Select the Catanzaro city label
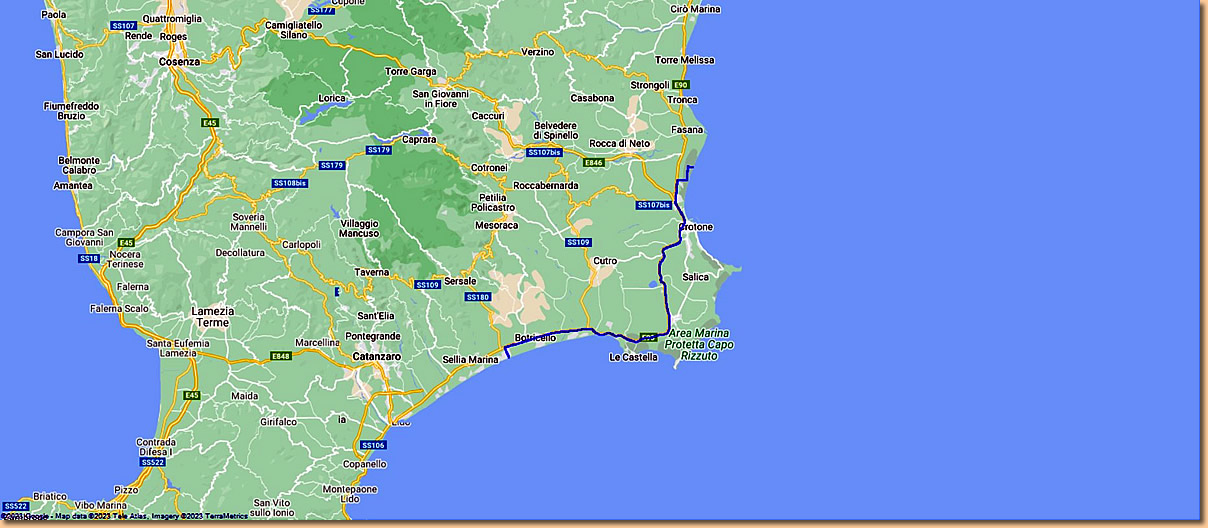 [x=377, y=356]
